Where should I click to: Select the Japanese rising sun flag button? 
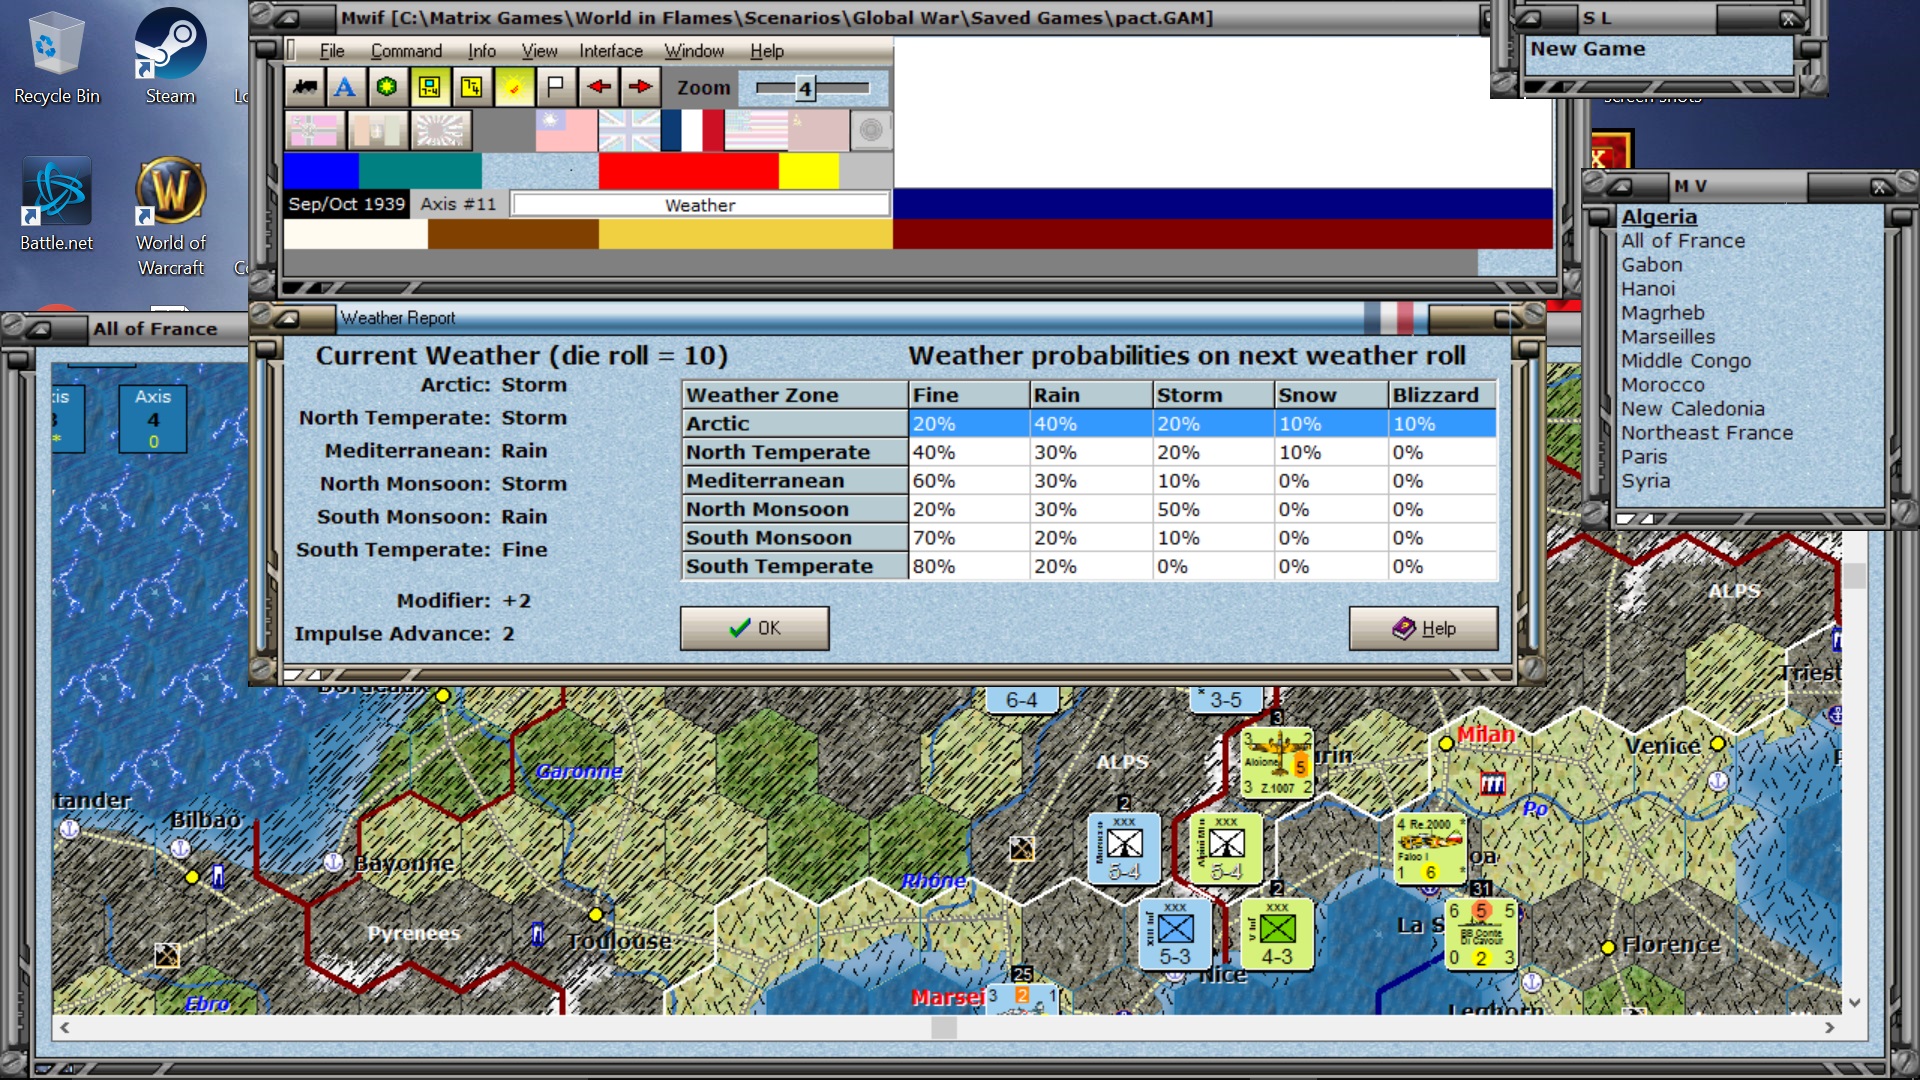tap(441, 130)
